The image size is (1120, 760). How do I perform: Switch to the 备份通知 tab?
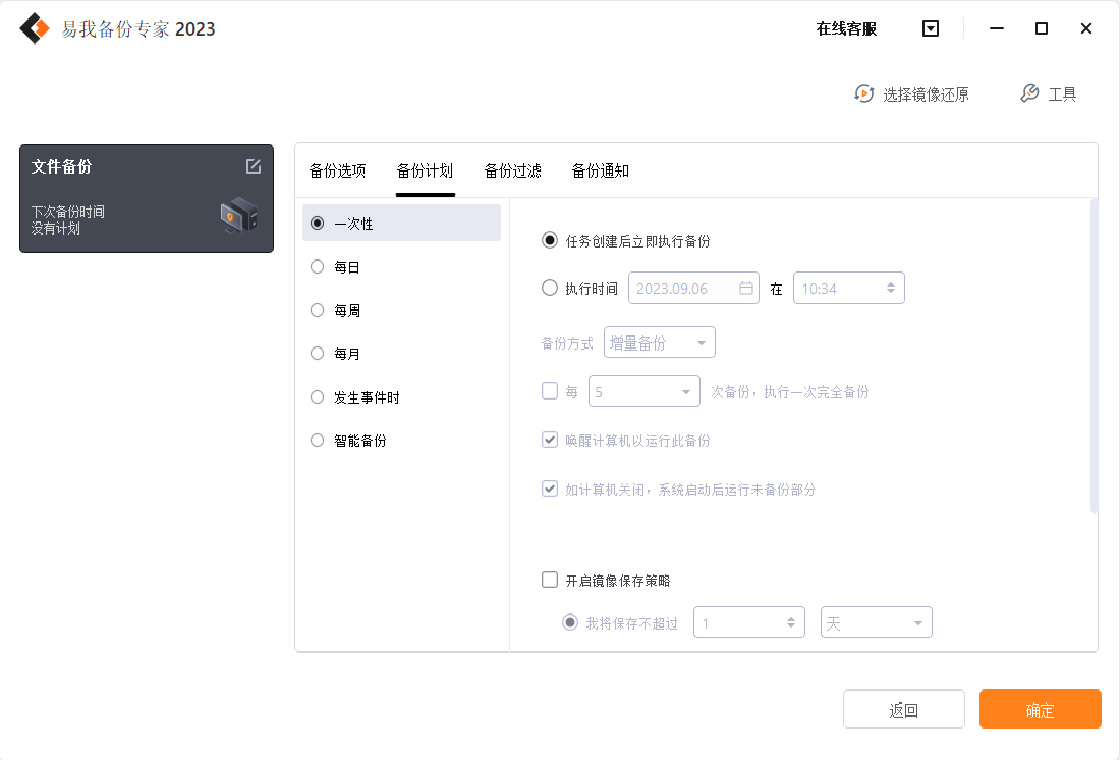point(600,171)
